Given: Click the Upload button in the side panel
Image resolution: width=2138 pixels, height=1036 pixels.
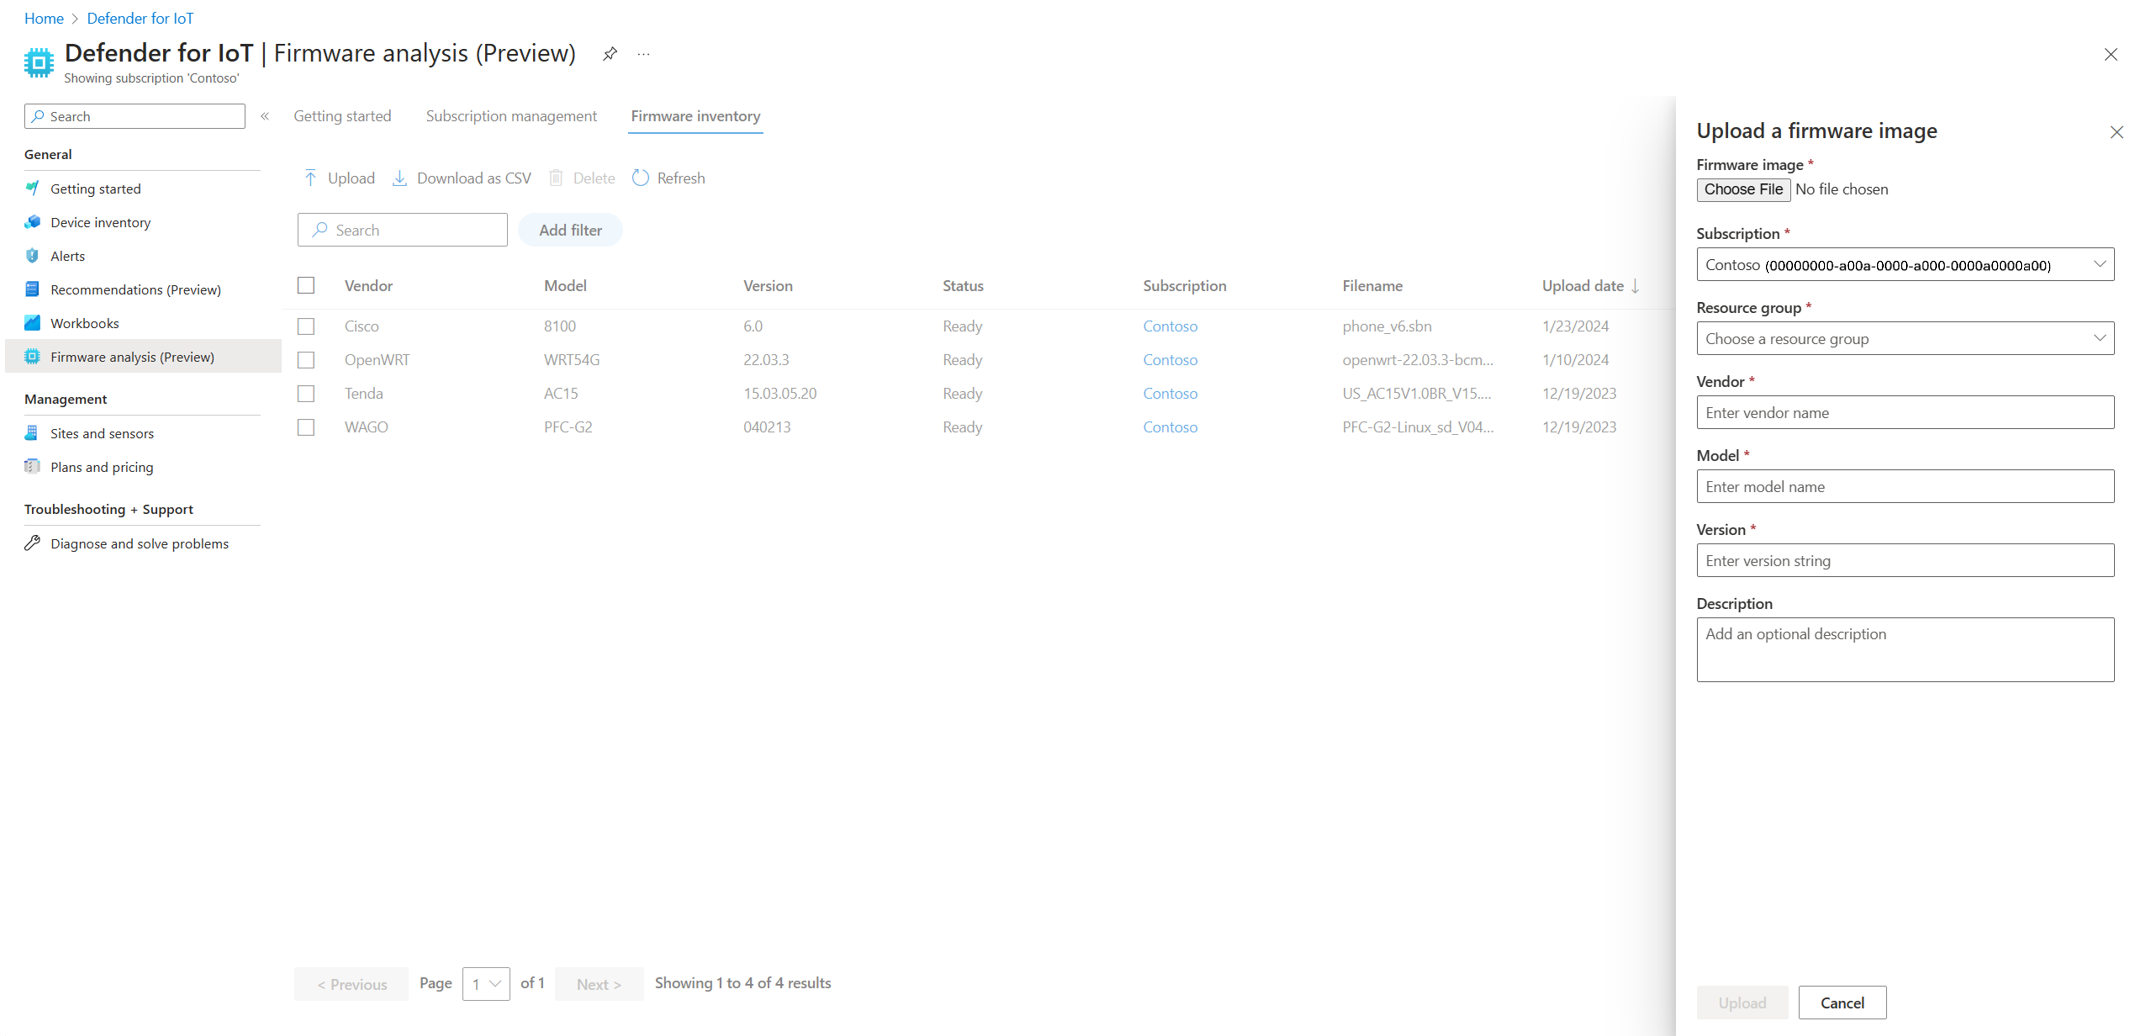Looking at the screenshot, I should coord(1742,1003).
